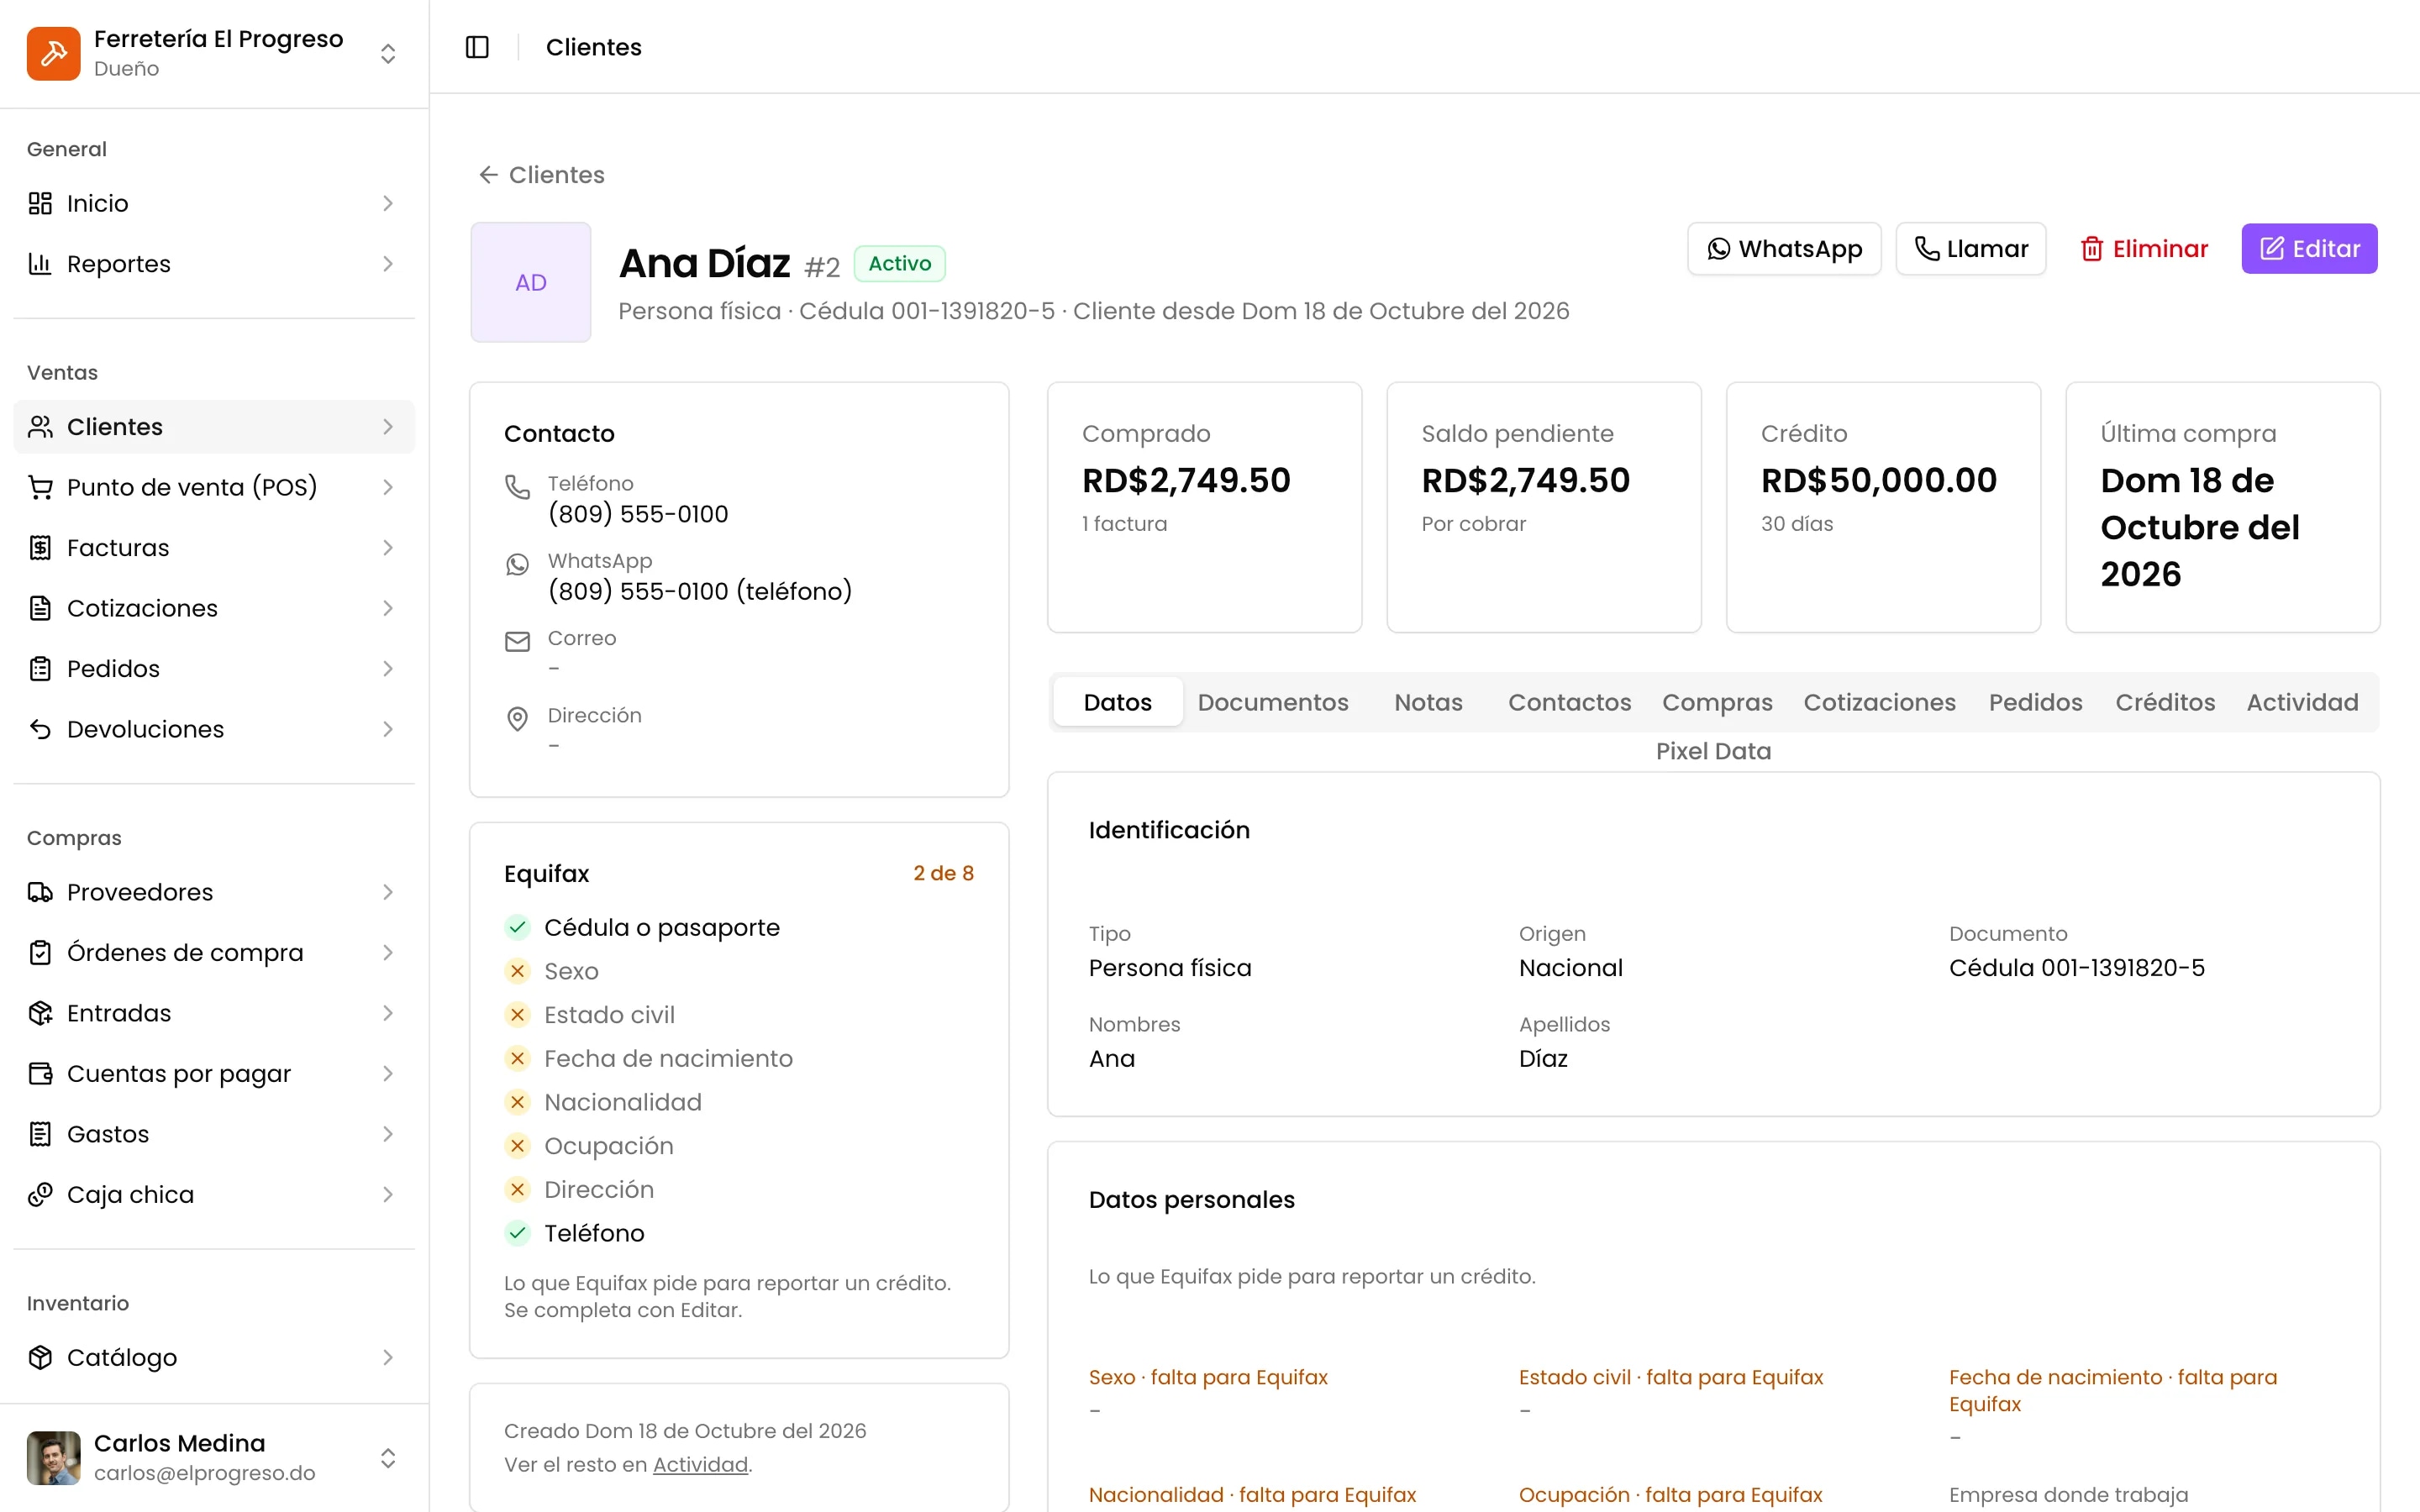Click the Activo status badge
2420x1512 pixels.
tap(899, 263)
